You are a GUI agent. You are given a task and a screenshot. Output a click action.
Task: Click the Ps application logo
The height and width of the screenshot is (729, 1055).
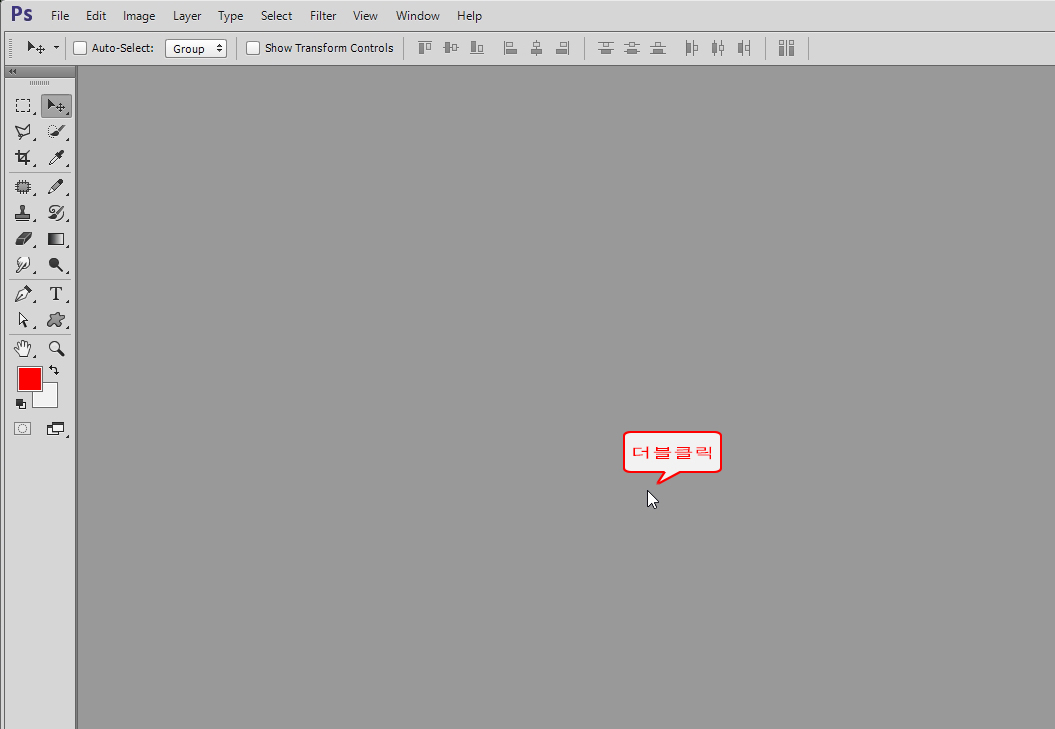pos(22,14)
